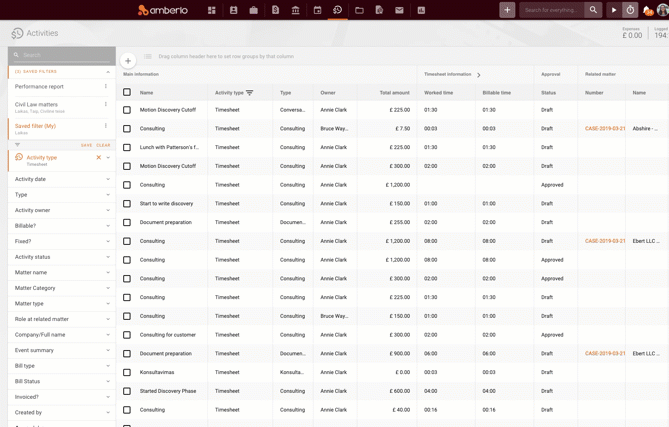
Task: Click the plus quick-add button in top bar
Action: (507, 10)
